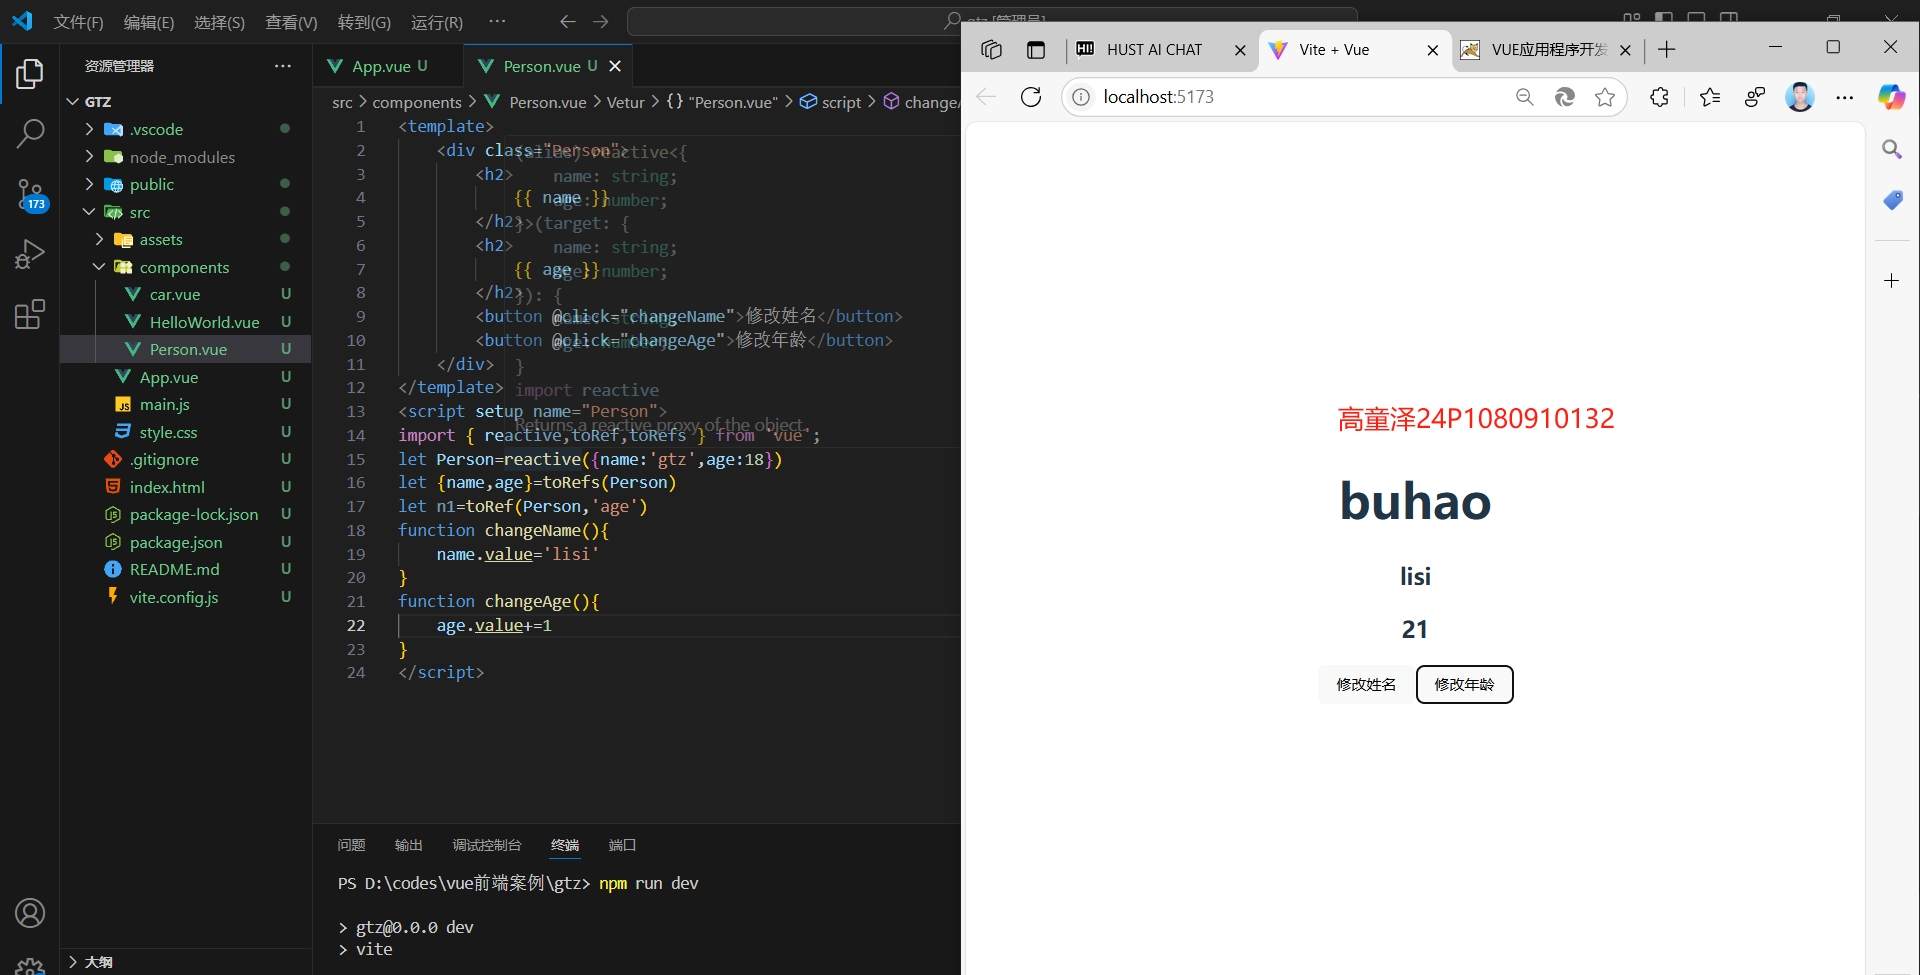
Task: Open the Extensions view
Action: [30, 314]
